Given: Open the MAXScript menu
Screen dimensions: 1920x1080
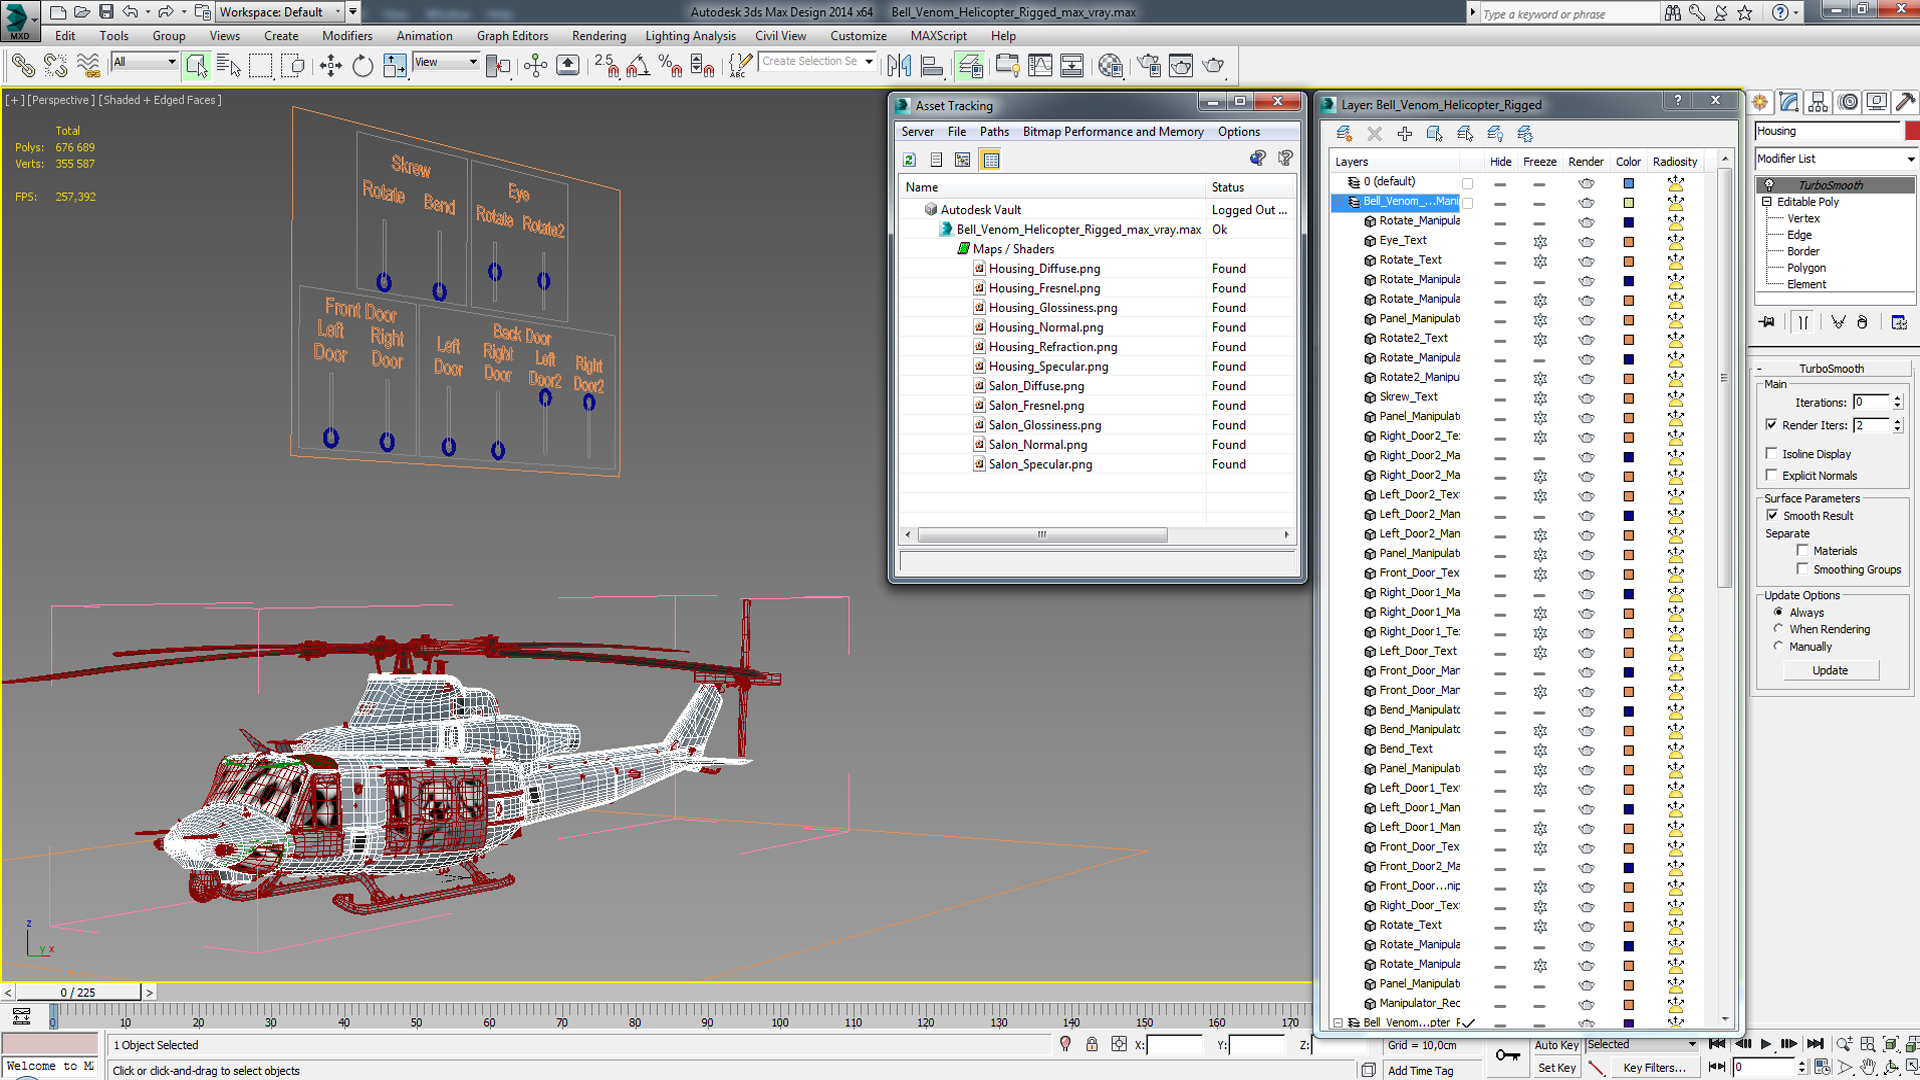Looking at the screenshot, I should tap(938, 36).
